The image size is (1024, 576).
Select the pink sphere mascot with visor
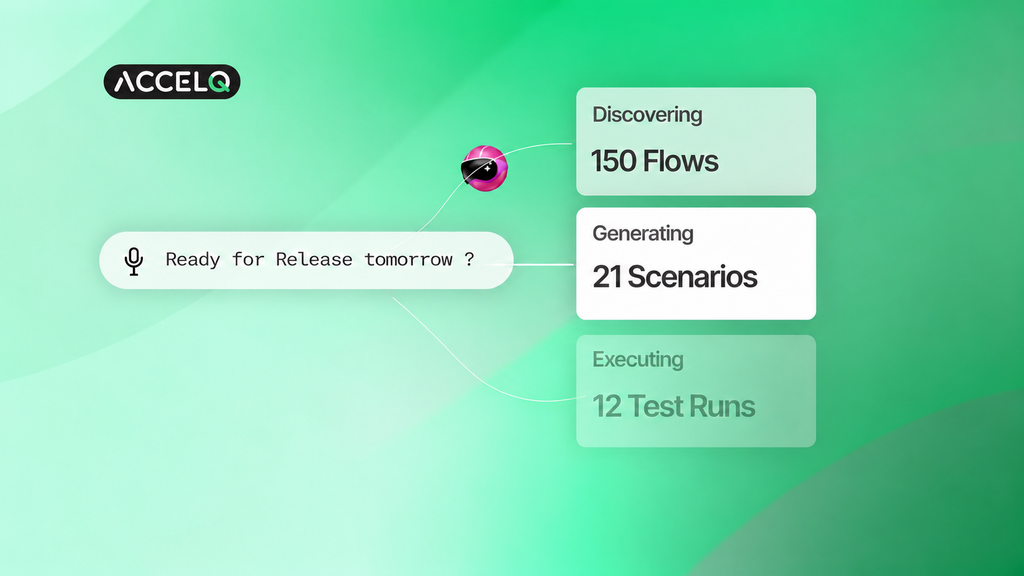pyautogui.click(x=484, y=168)
